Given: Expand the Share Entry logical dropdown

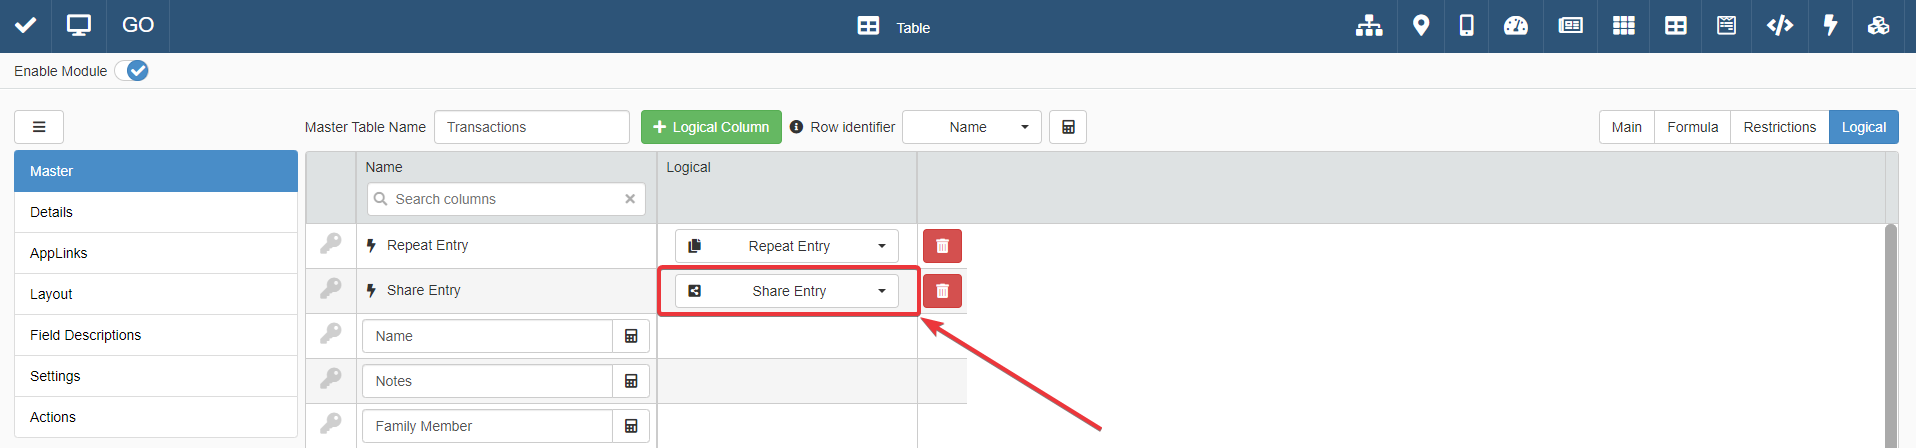Looking at the screenshot, I should (787, 291).
